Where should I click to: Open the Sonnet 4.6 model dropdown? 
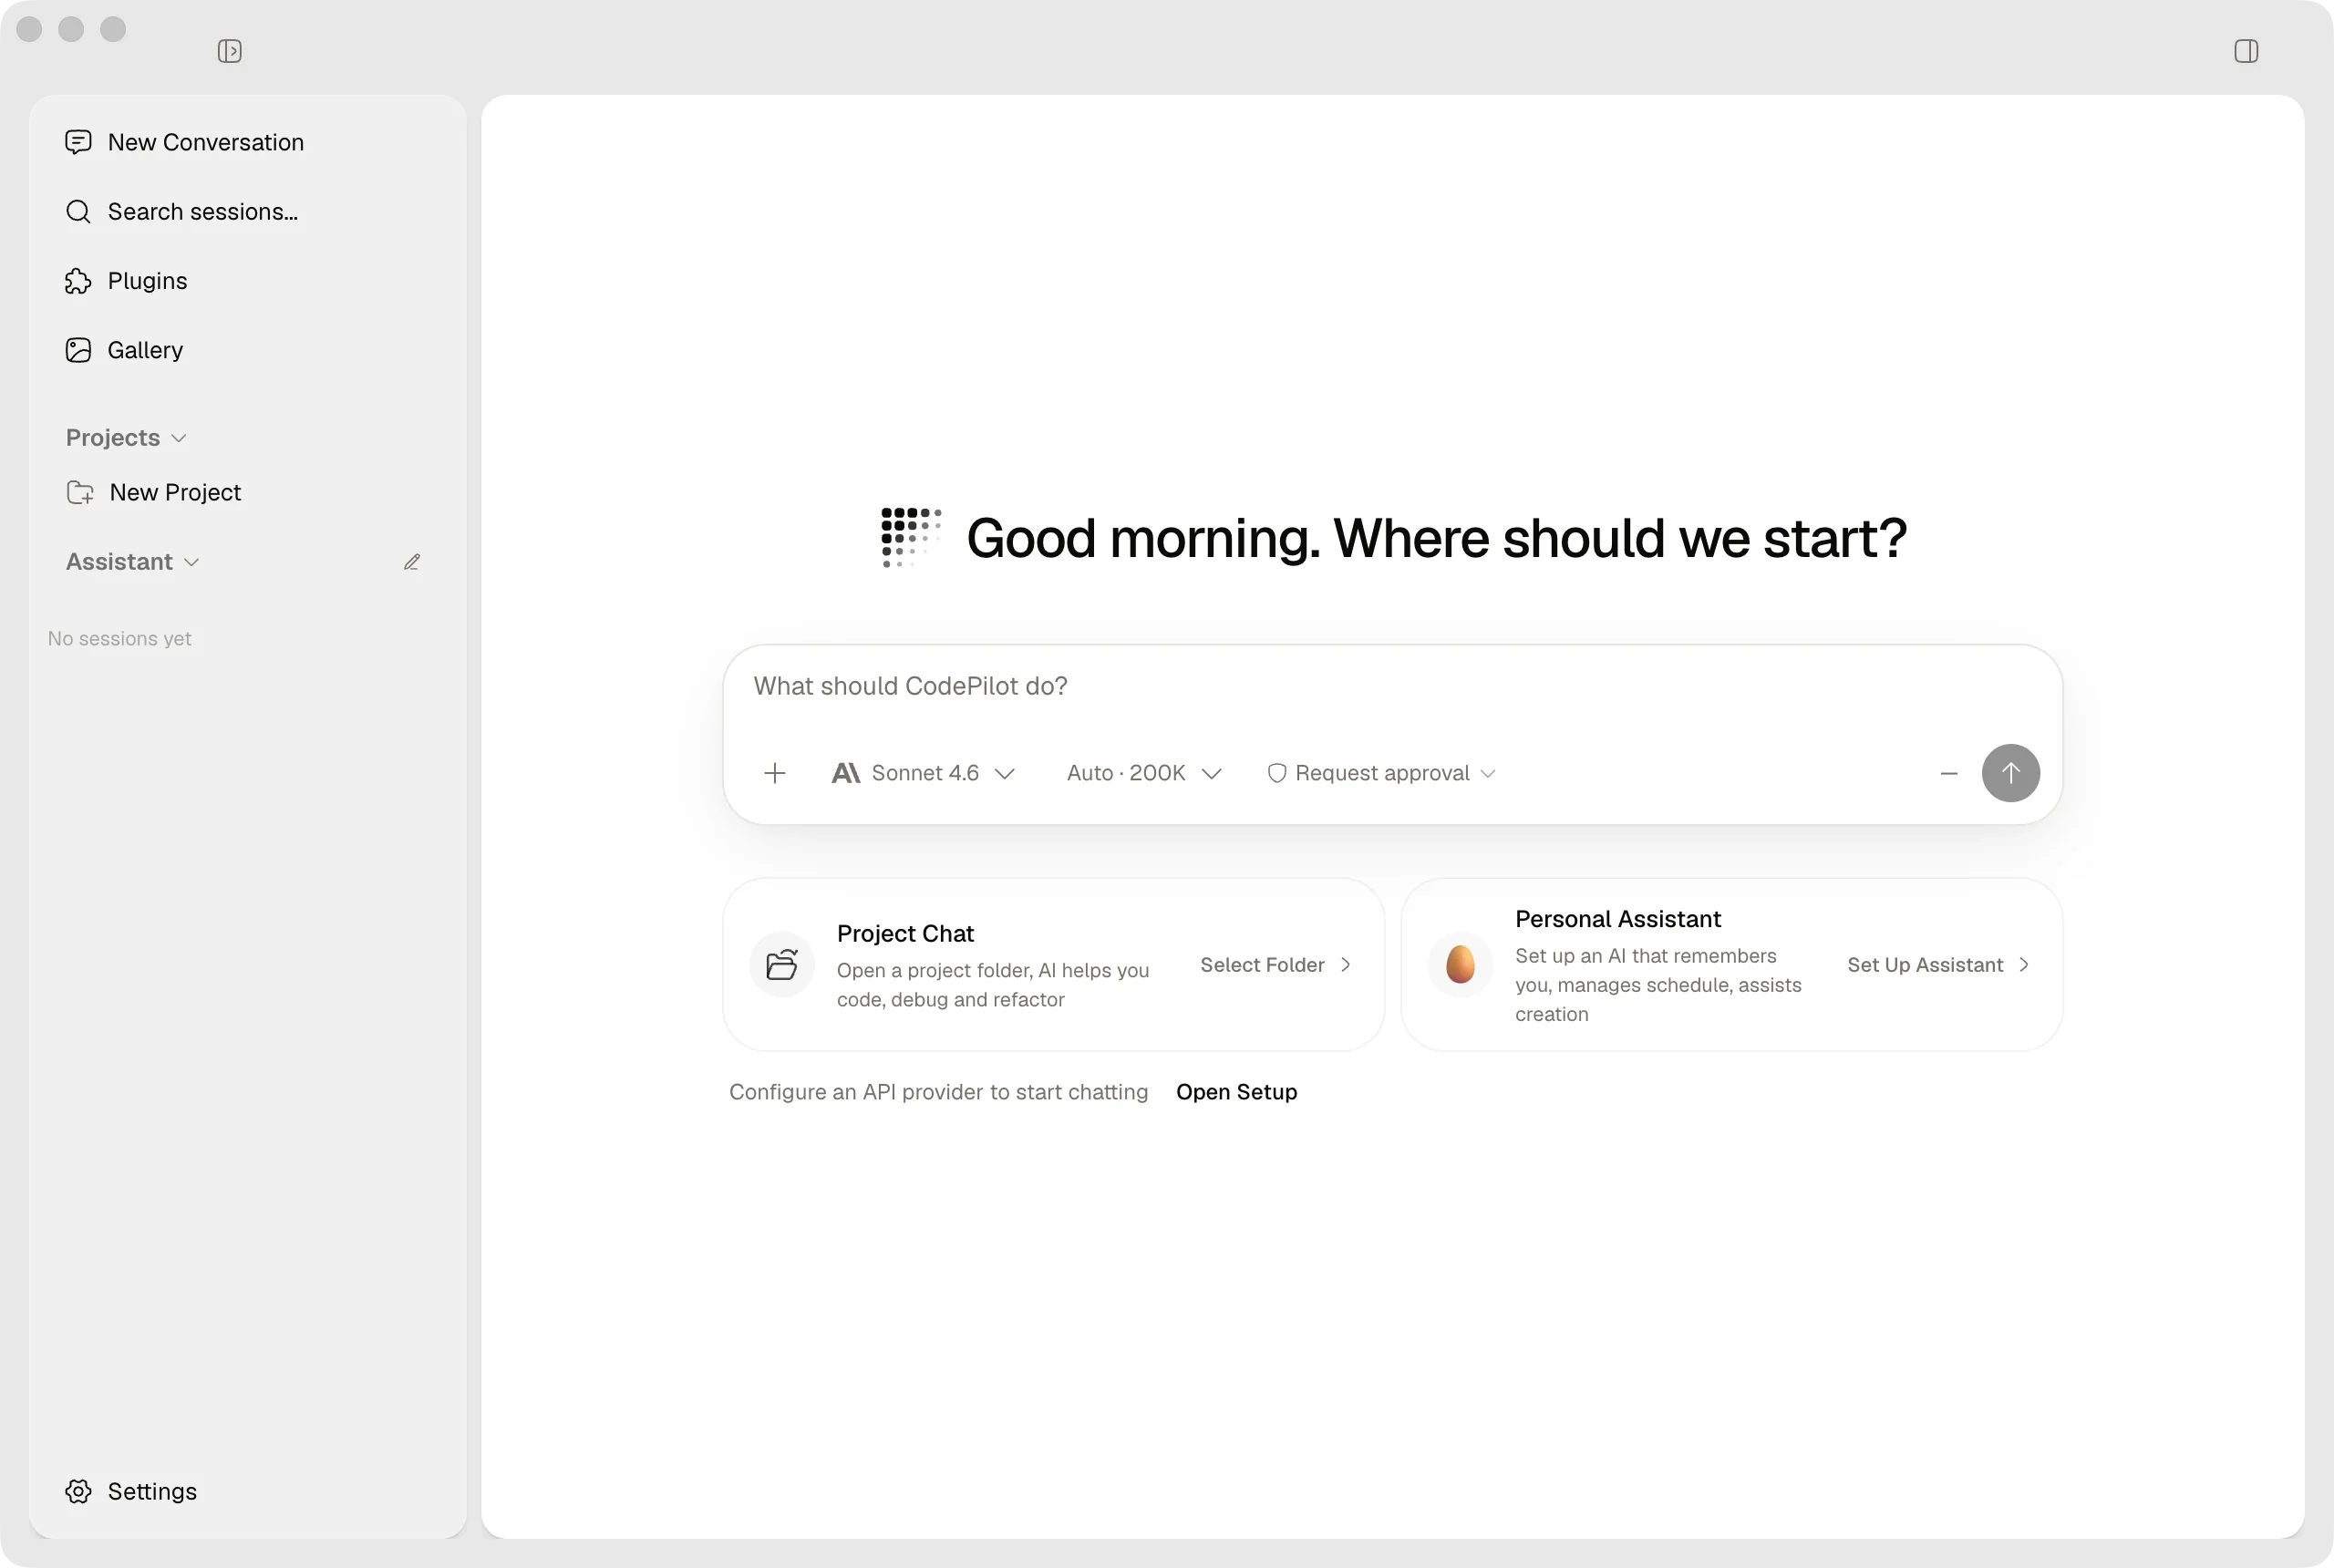point(923,773)
